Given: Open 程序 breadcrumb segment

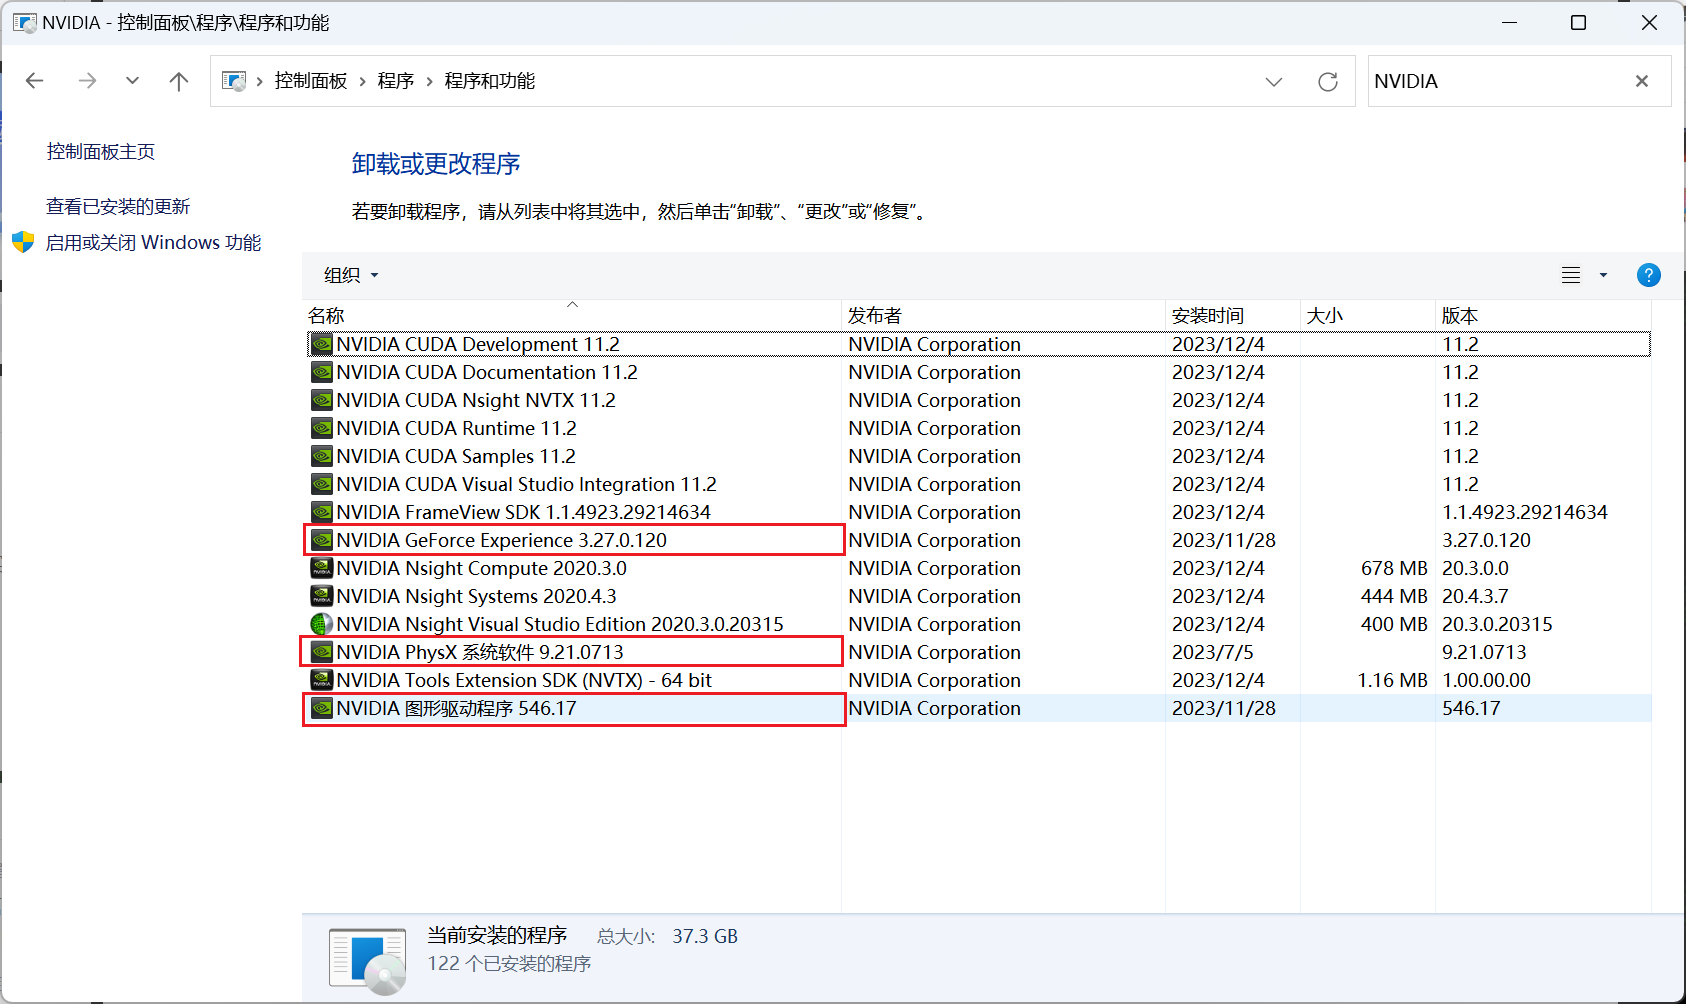Looking at the screenshot, I should click(x=396, y=81).
